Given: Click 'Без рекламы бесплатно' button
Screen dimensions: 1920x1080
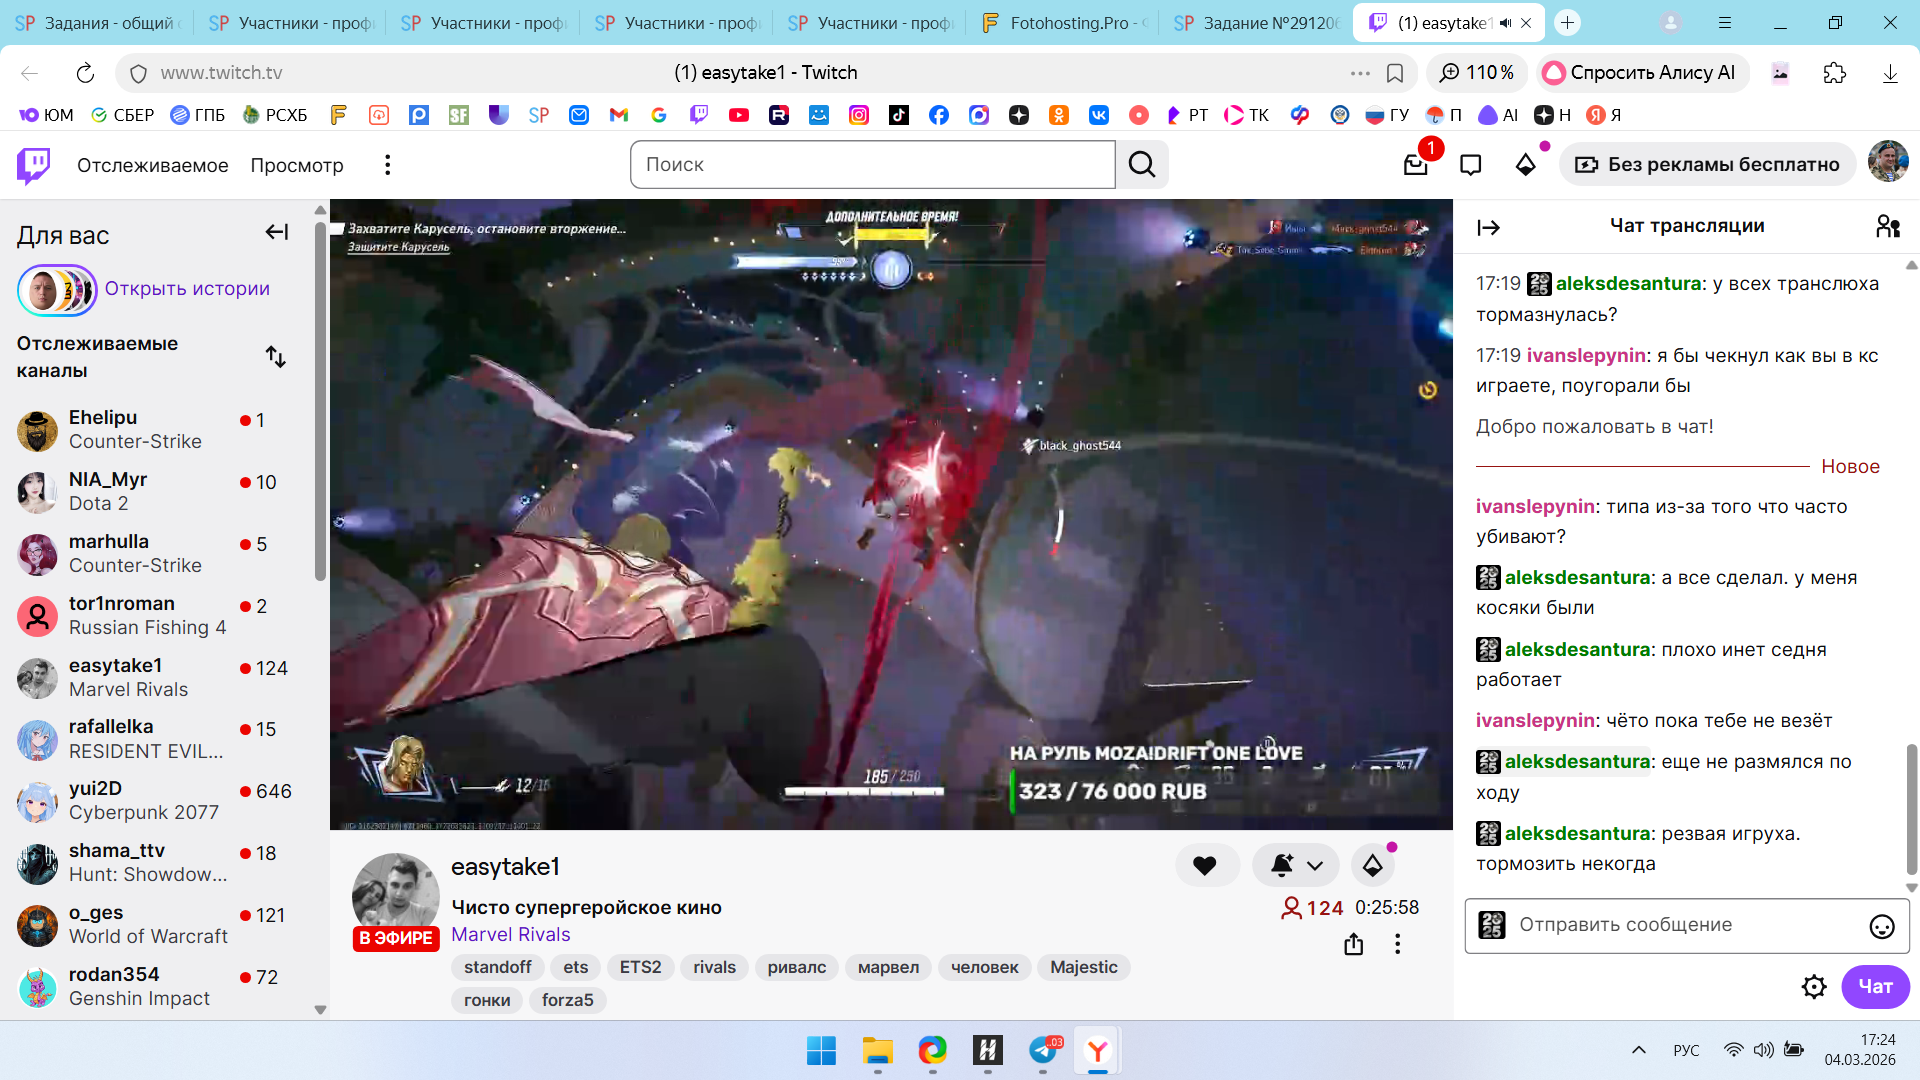Looking at the screenshot, I should [1707, 165].
